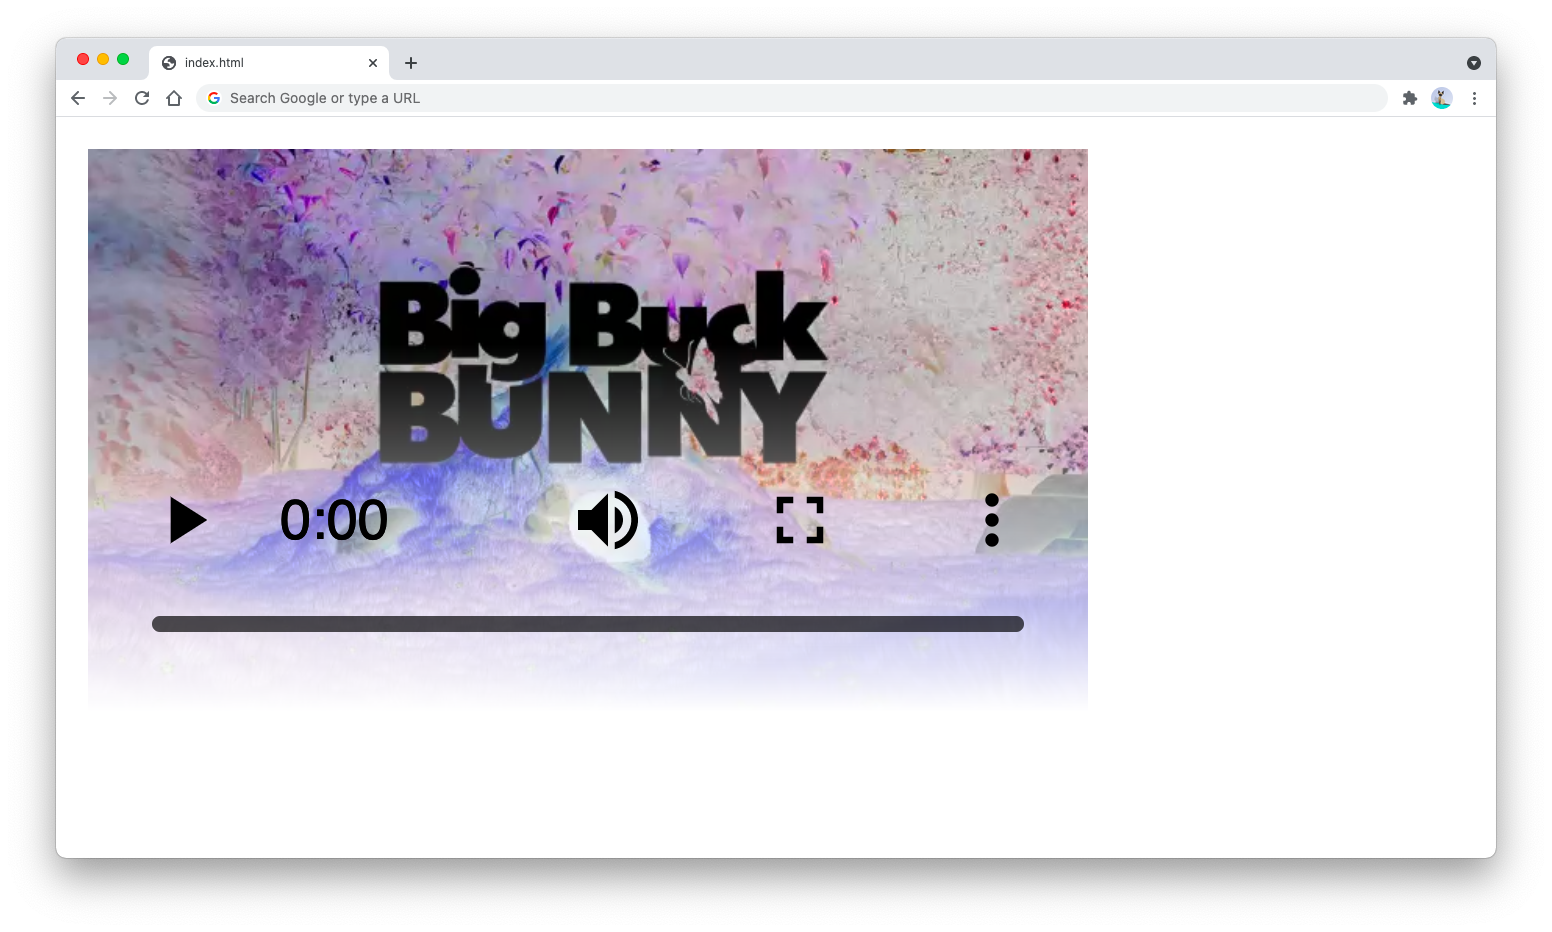Open the browser home page
The width and height of the screenshot is (1552, 932).
[174, 98]
